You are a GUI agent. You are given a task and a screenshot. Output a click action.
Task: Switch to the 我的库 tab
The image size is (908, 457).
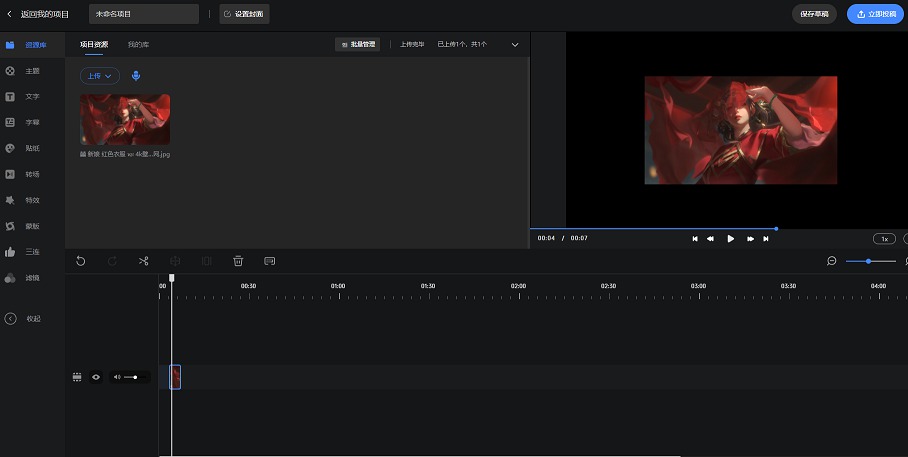pos(138,45)
